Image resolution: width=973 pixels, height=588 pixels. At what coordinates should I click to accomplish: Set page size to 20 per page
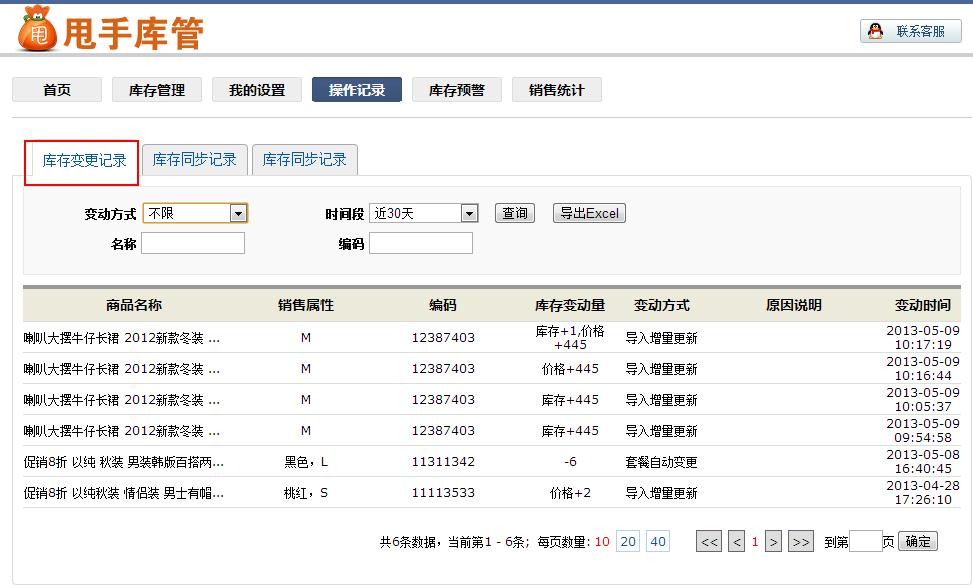[x=628, y=541]
